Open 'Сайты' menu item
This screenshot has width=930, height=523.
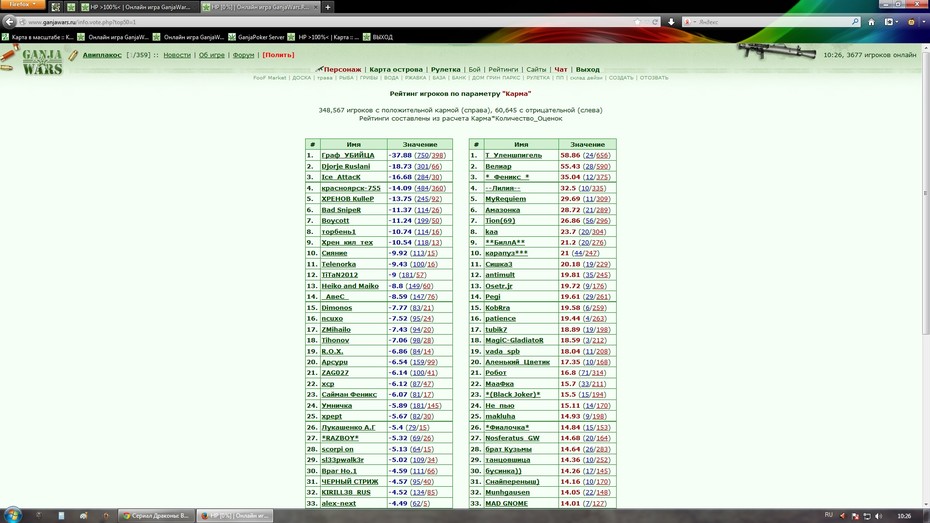pos(536,69)
